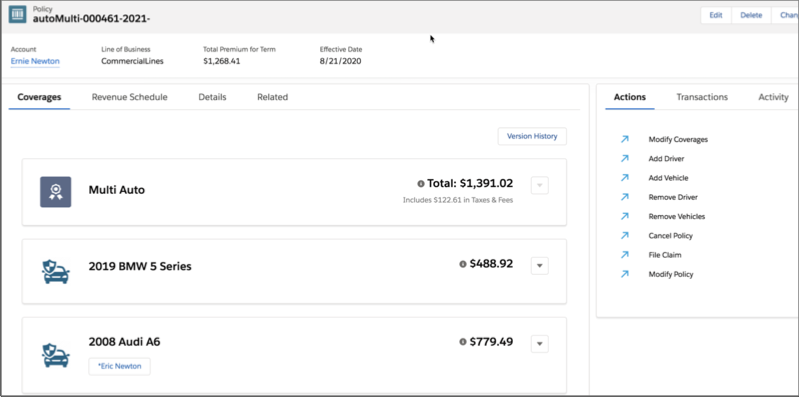This screenshot has height=397, width=799.
Task: Click the CommercialLines line of business value
Action: 132,61
